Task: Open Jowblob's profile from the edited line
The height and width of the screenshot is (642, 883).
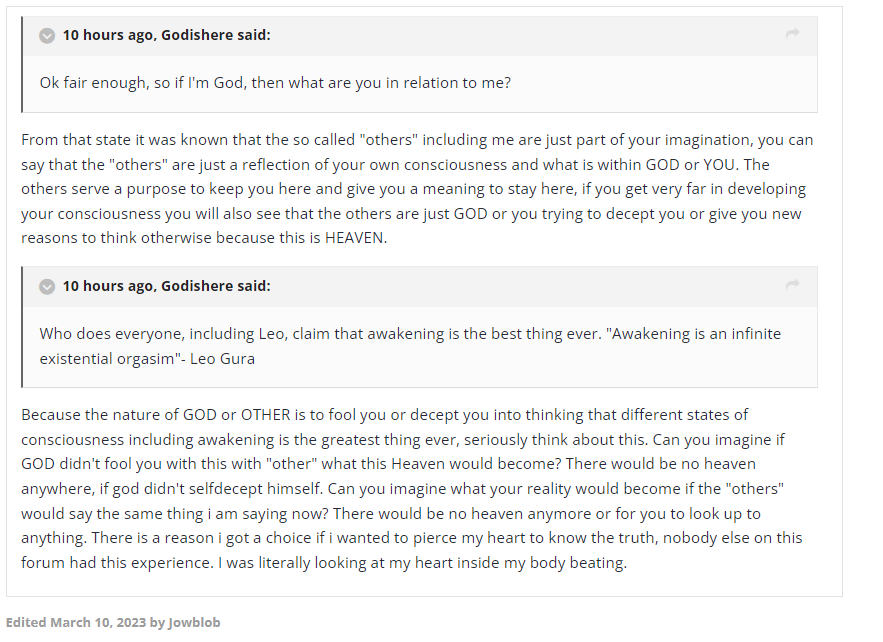Action: tap(194, 622)
